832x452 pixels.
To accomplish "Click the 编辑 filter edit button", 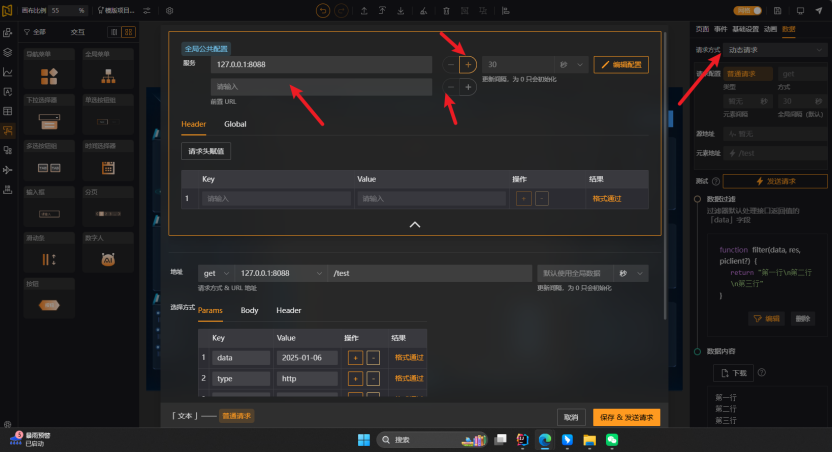I will [x=766, y=319].
